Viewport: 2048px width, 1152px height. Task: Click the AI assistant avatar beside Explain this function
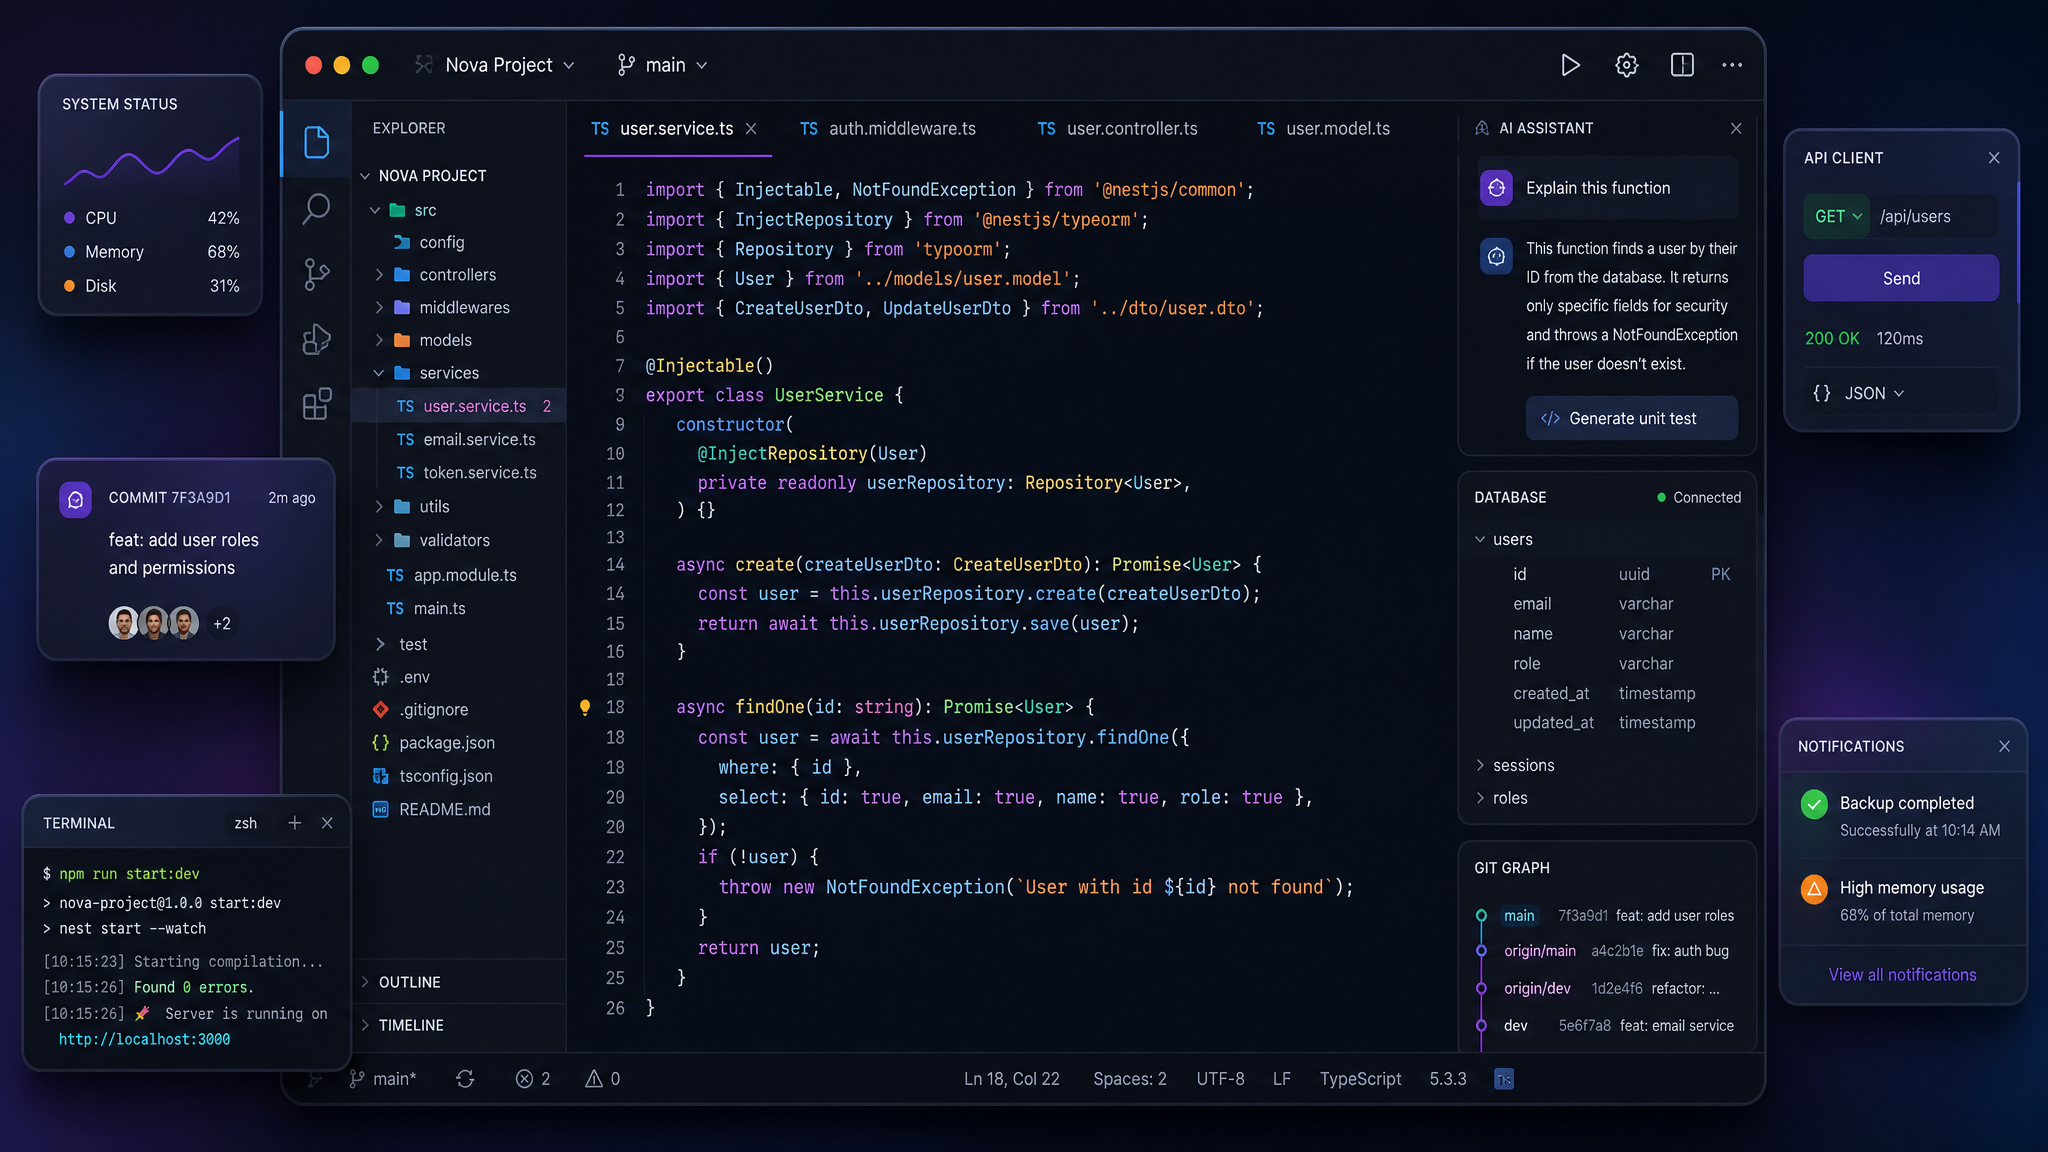click(x=1496, y=188)
